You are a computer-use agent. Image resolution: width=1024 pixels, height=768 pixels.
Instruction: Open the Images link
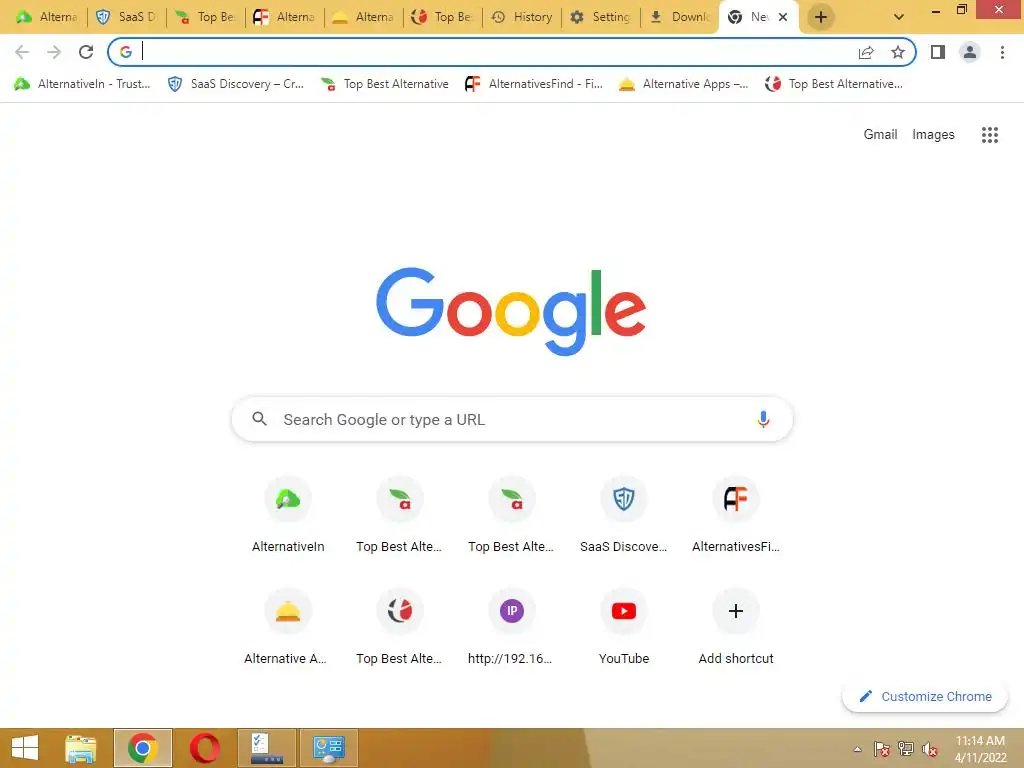[933, 135]
